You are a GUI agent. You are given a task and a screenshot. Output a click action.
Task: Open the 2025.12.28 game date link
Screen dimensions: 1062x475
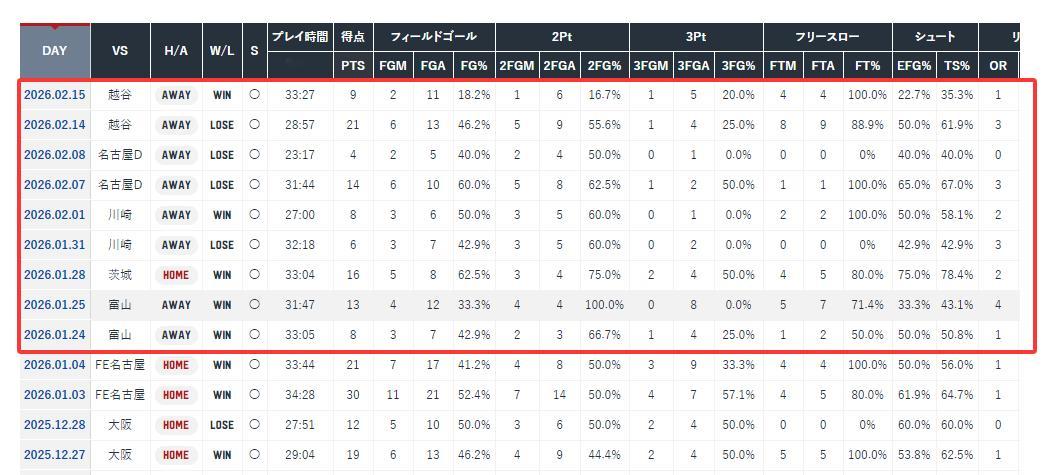[54, 425]
